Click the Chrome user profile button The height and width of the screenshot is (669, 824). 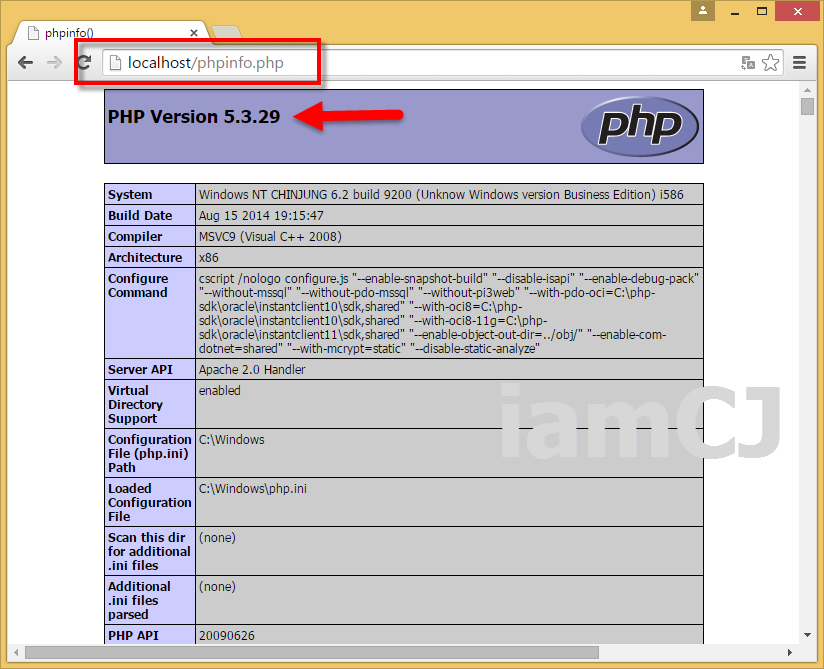pyautogui.click(x=703, y=11)
